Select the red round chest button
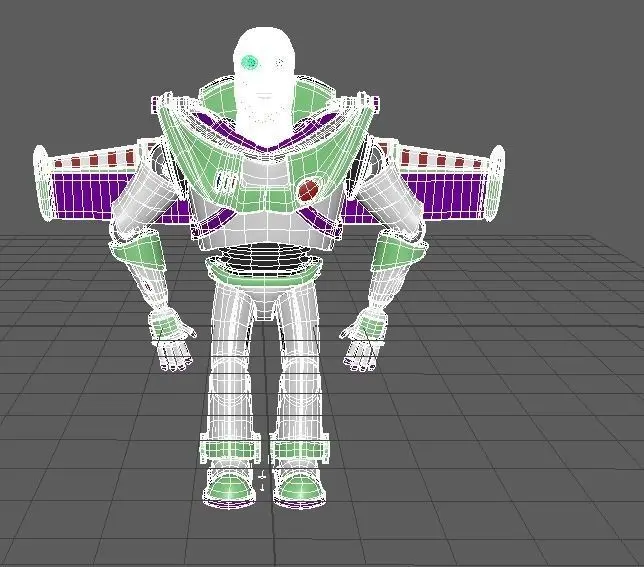Image resolution: width=644 pixels, height=567 pixels. tap(308, 190)
